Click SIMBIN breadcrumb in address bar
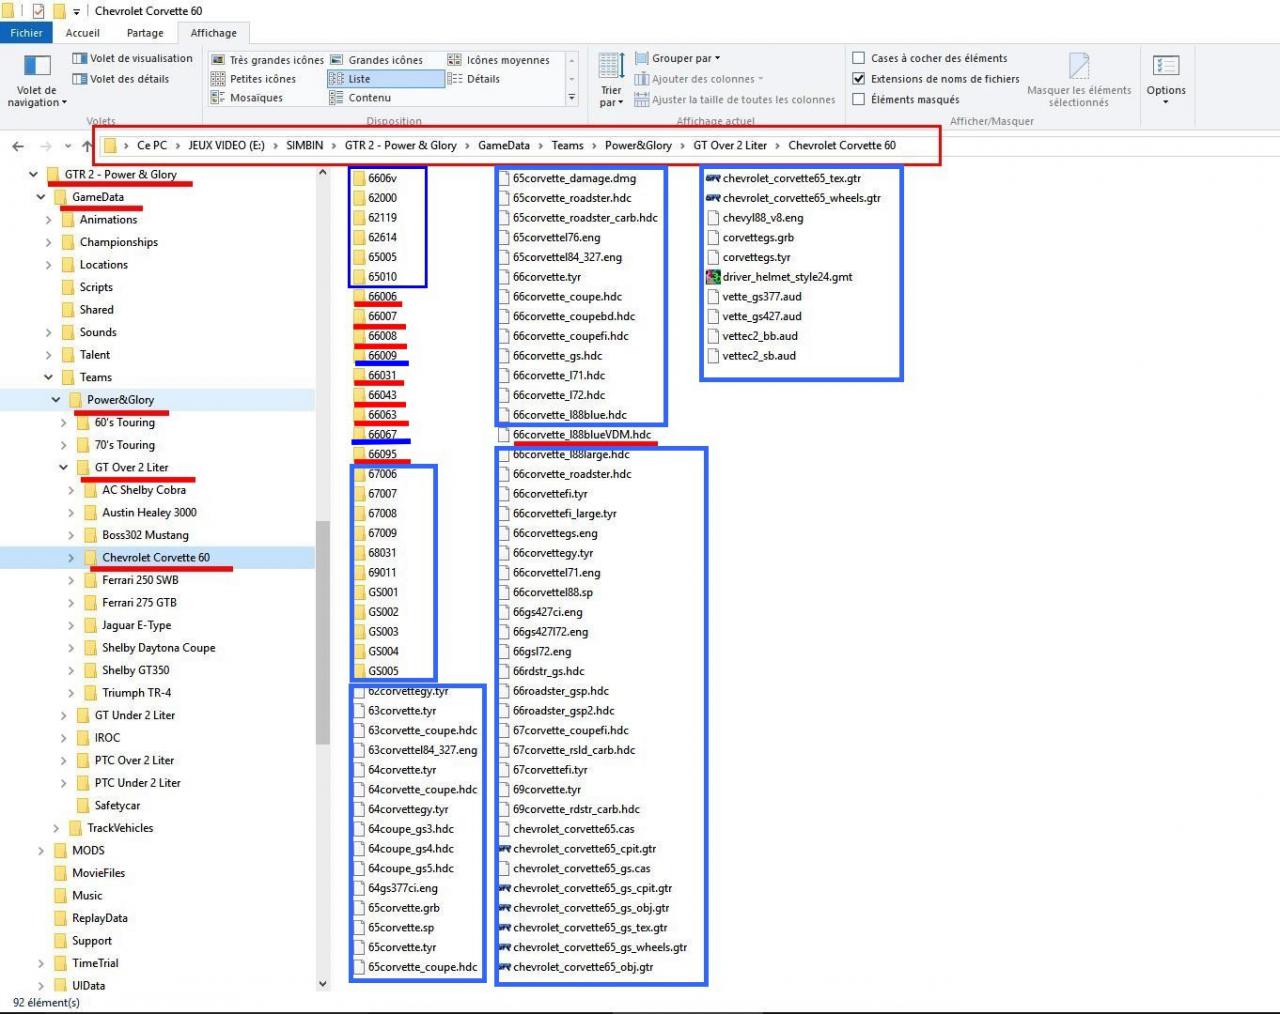 pyautogui.click(x=304, y=145)
